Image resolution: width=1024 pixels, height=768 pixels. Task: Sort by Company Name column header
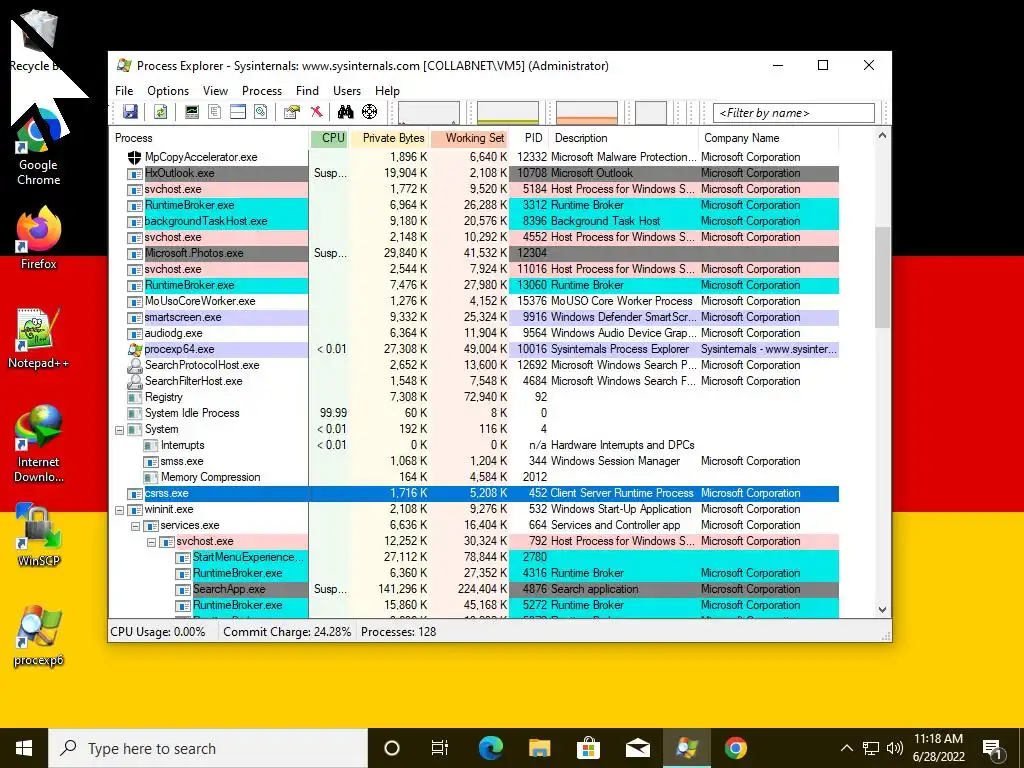point(769,138)
